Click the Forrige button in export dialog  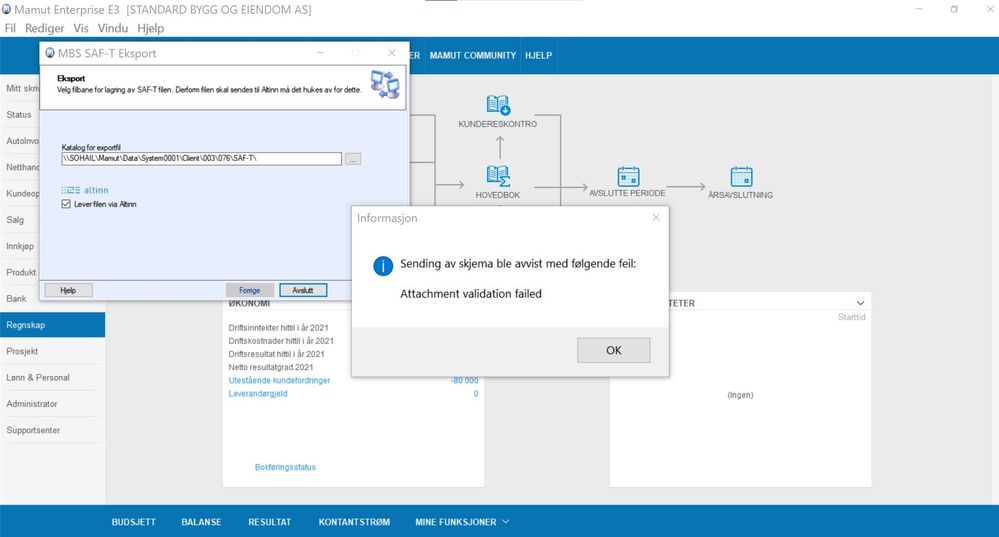coord(250,290)
